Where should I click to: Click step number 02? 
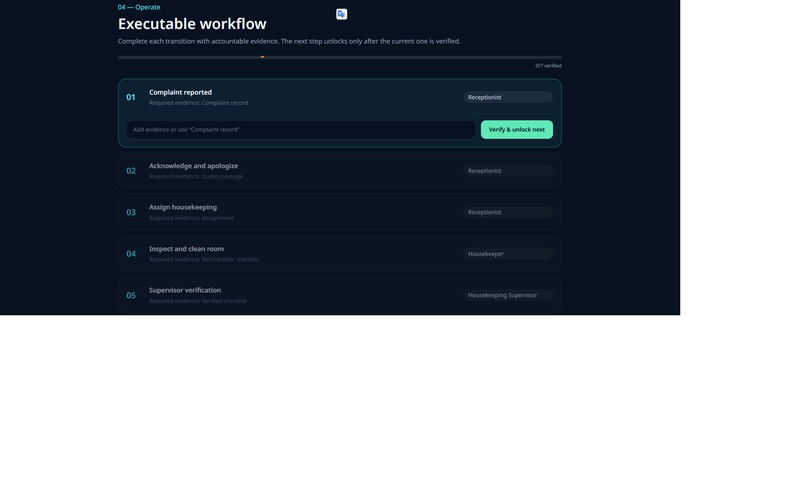click(x=131, y=171)
